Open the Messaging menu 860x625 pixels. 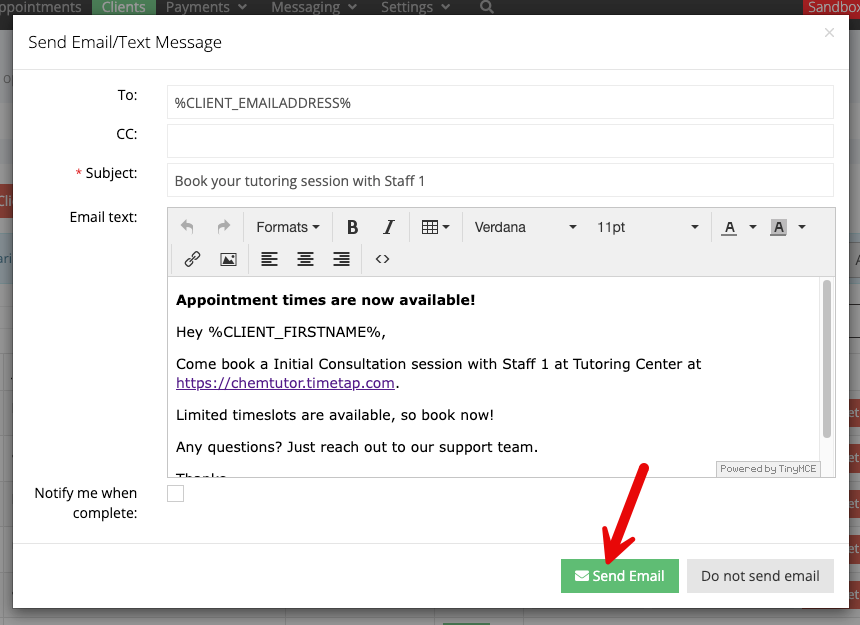pyautogui.click(x=314, y=7)
